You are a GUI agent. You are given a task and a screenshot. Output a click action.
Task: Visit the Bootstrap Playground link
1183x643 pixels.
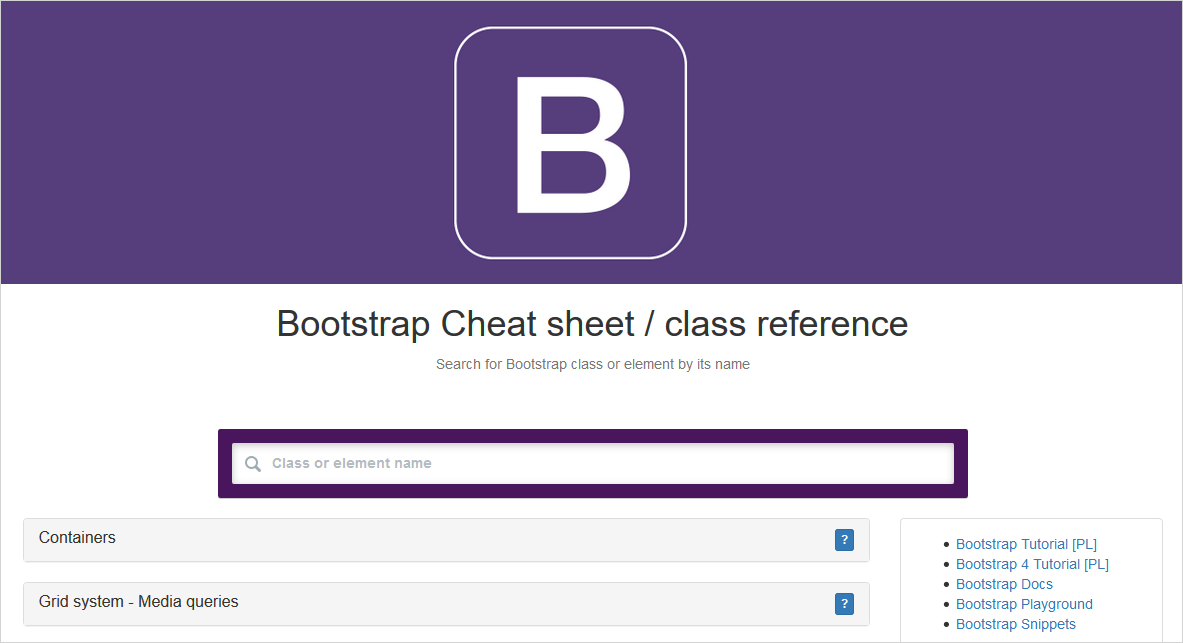click(1024, 604)
